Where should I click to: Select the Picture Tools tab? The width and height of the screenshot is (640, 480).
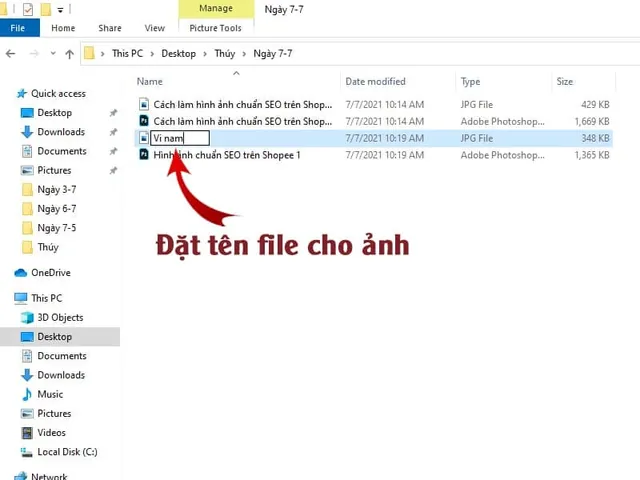coord(215,28)
